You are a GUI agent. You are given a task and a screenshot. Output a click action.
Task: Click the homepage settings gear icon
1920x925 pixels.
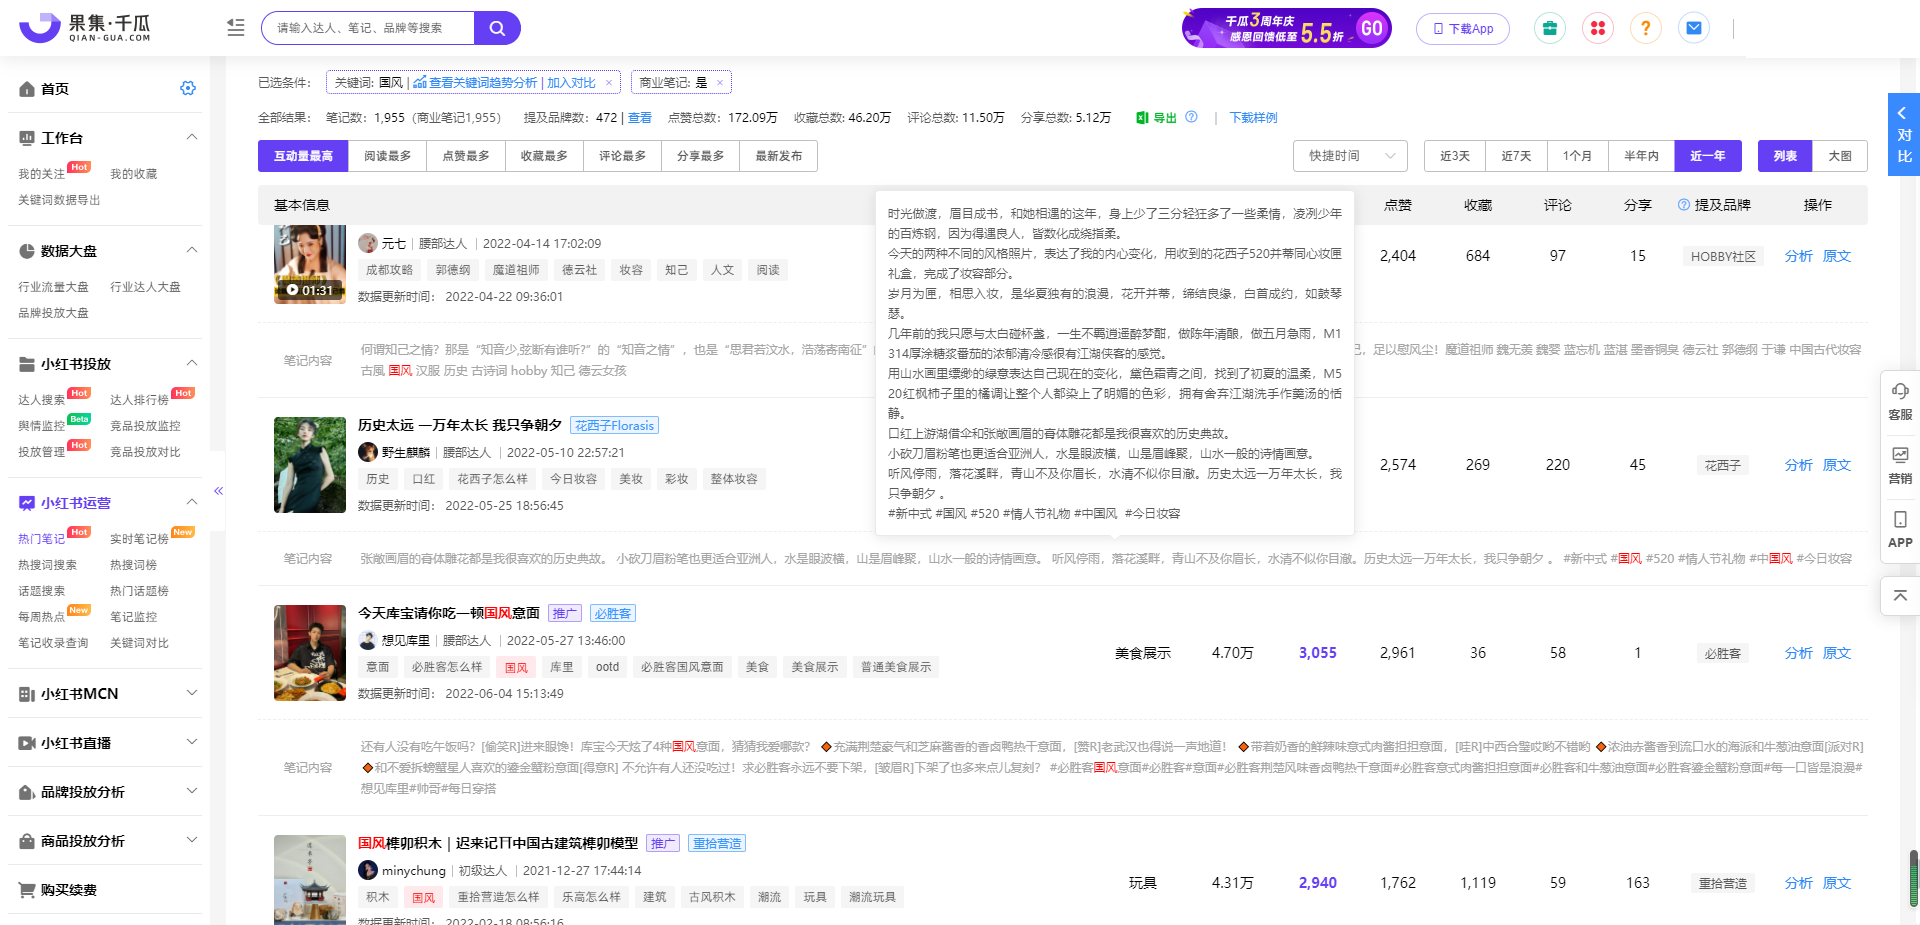click(188, 89)
